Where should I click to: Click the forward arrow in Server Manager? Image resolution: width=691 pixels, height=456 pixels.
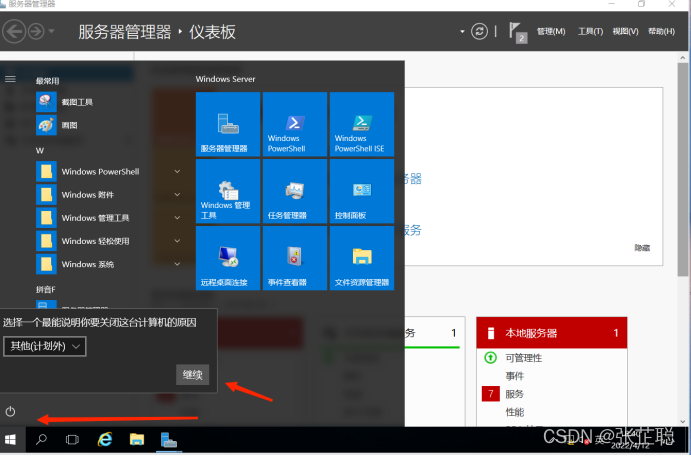(x=36, y=32)
